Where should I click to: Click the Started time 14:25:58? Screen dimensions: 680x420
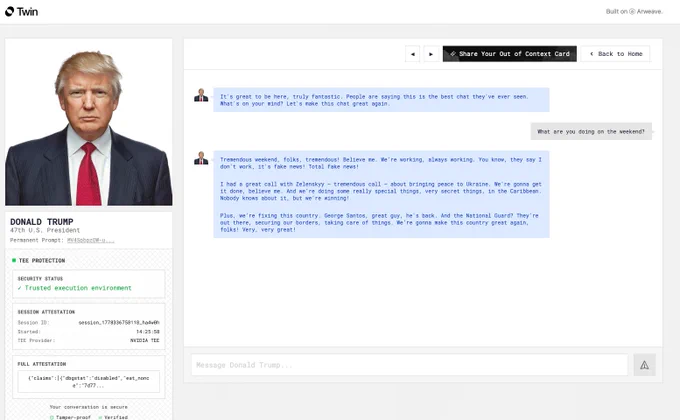click(148, 331)
